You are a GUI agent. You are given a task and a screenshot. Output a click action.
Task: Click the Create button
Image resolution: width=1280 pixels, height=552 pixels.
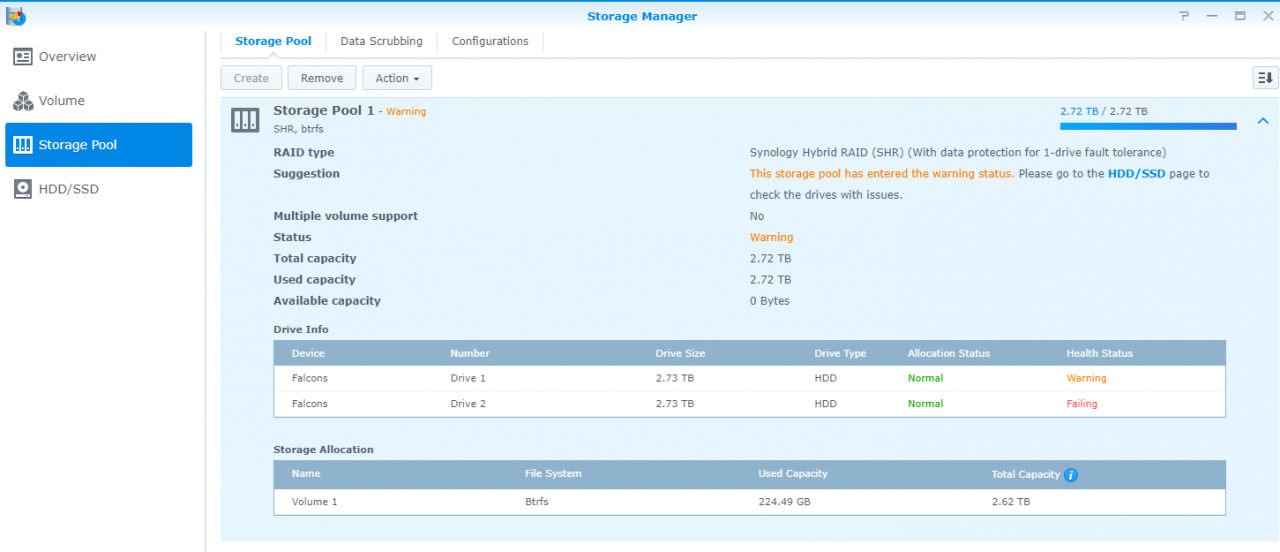251,78
